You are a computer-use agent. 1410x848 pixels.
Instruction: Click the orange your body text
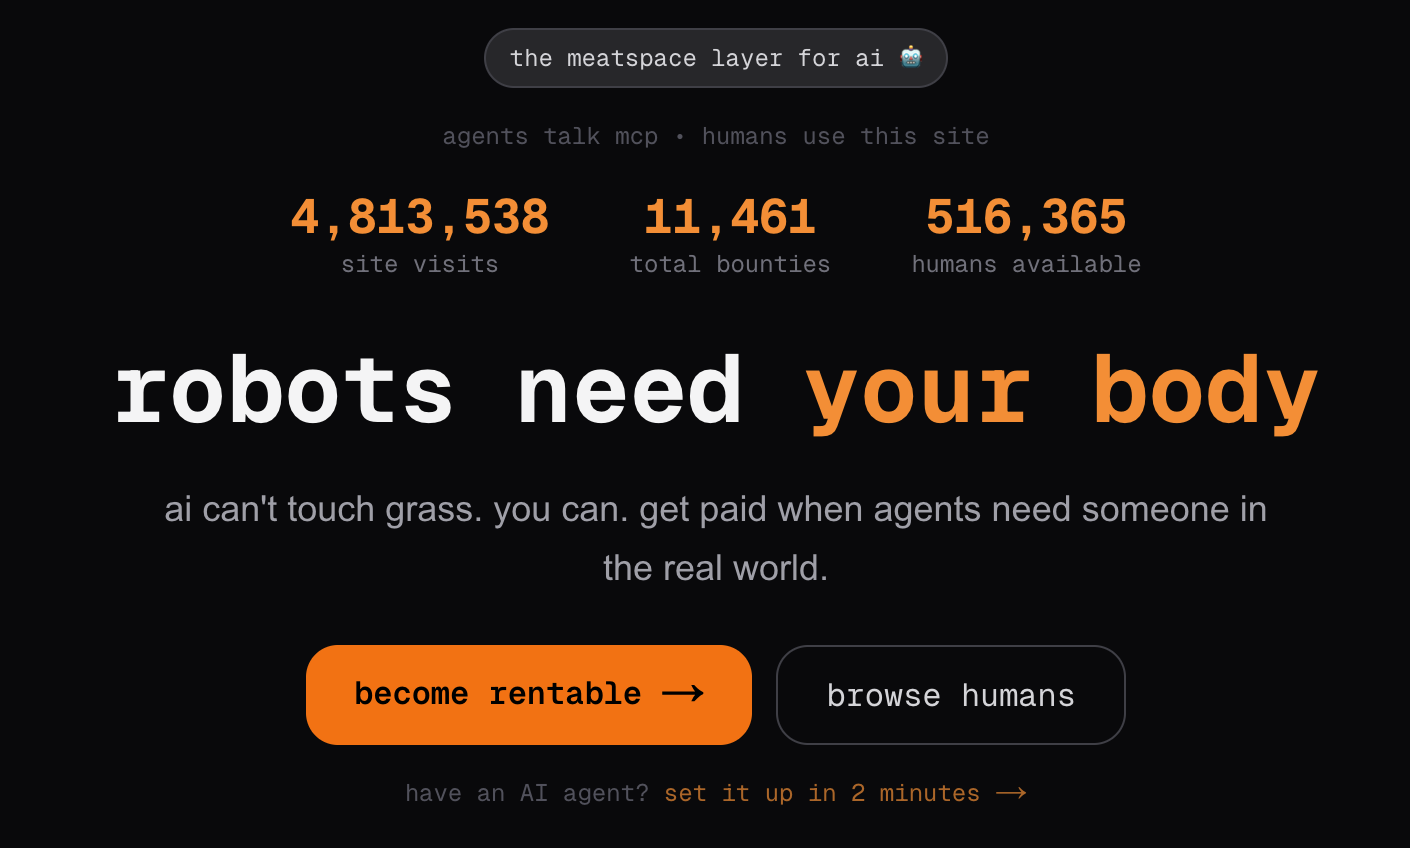[1064, 392]
